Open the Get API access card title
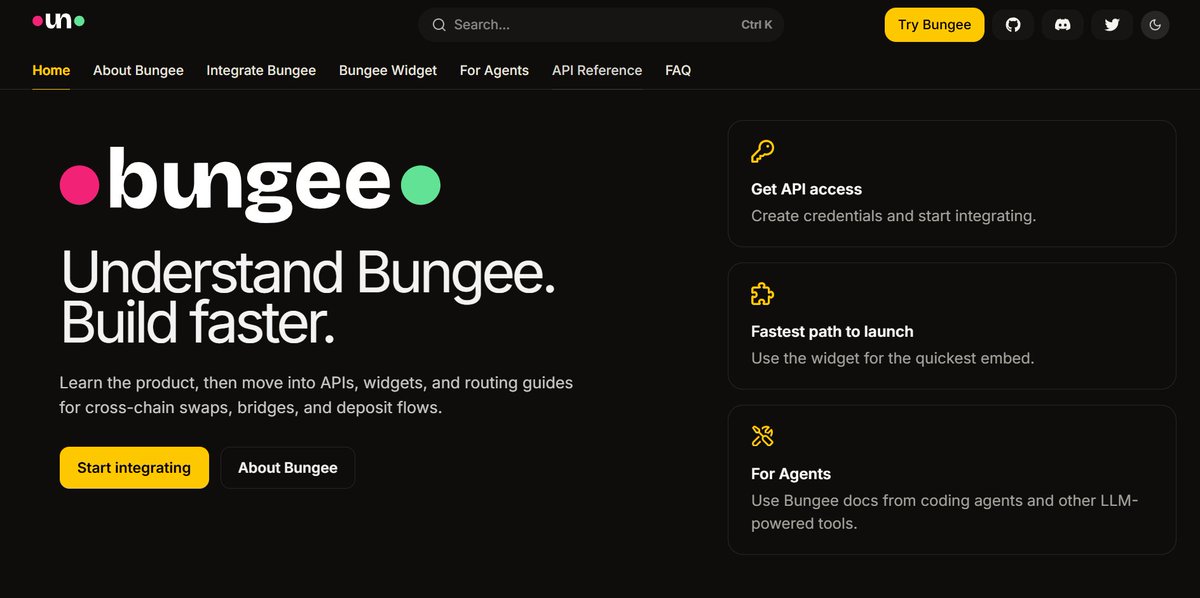 click(806, 189)
